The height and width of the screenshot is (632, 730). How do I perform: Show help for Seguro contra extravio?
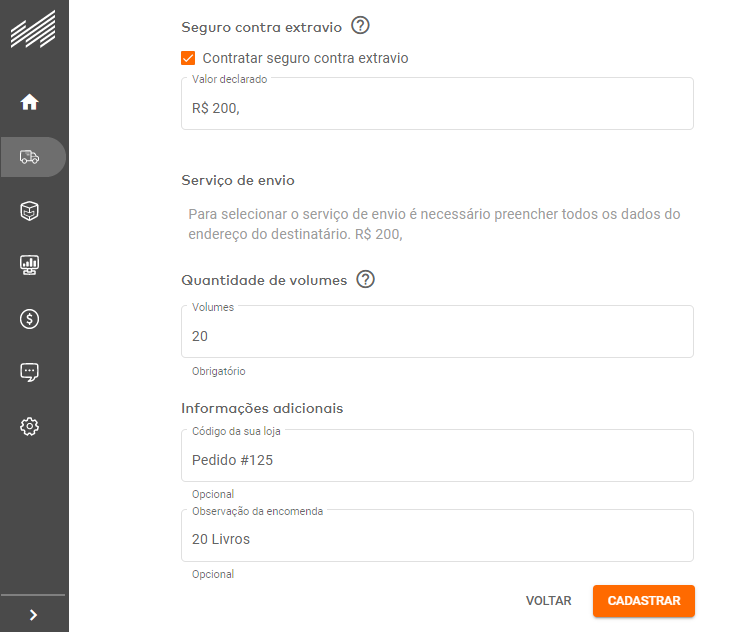point(361,27)
